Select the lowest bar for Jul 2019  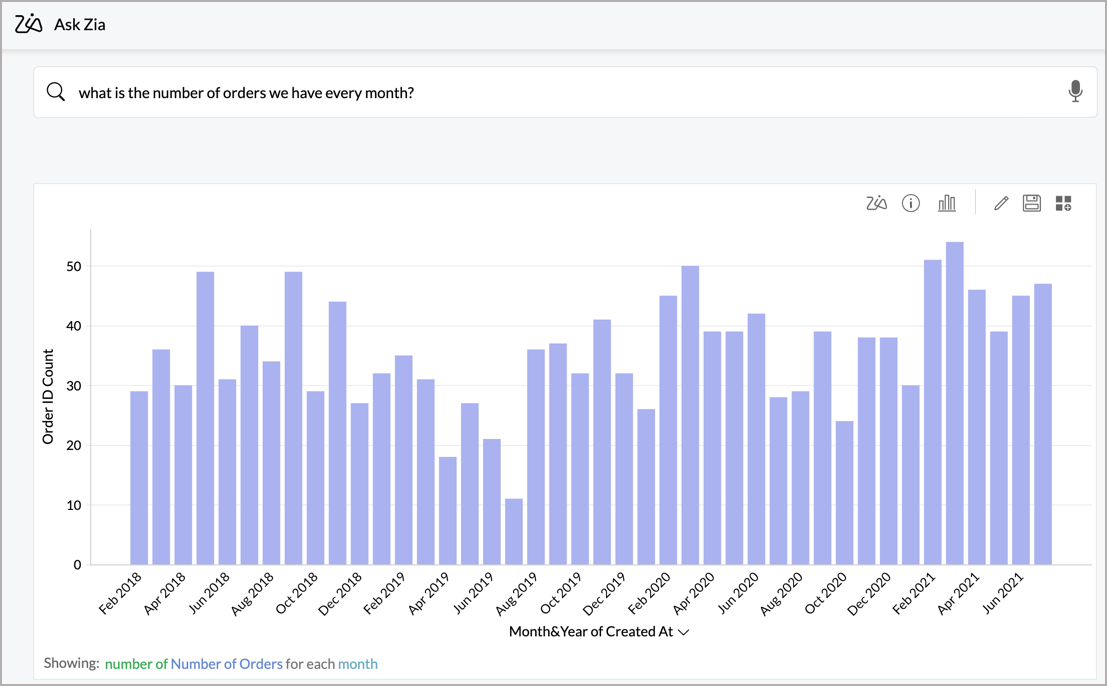(x=513, y=531)
